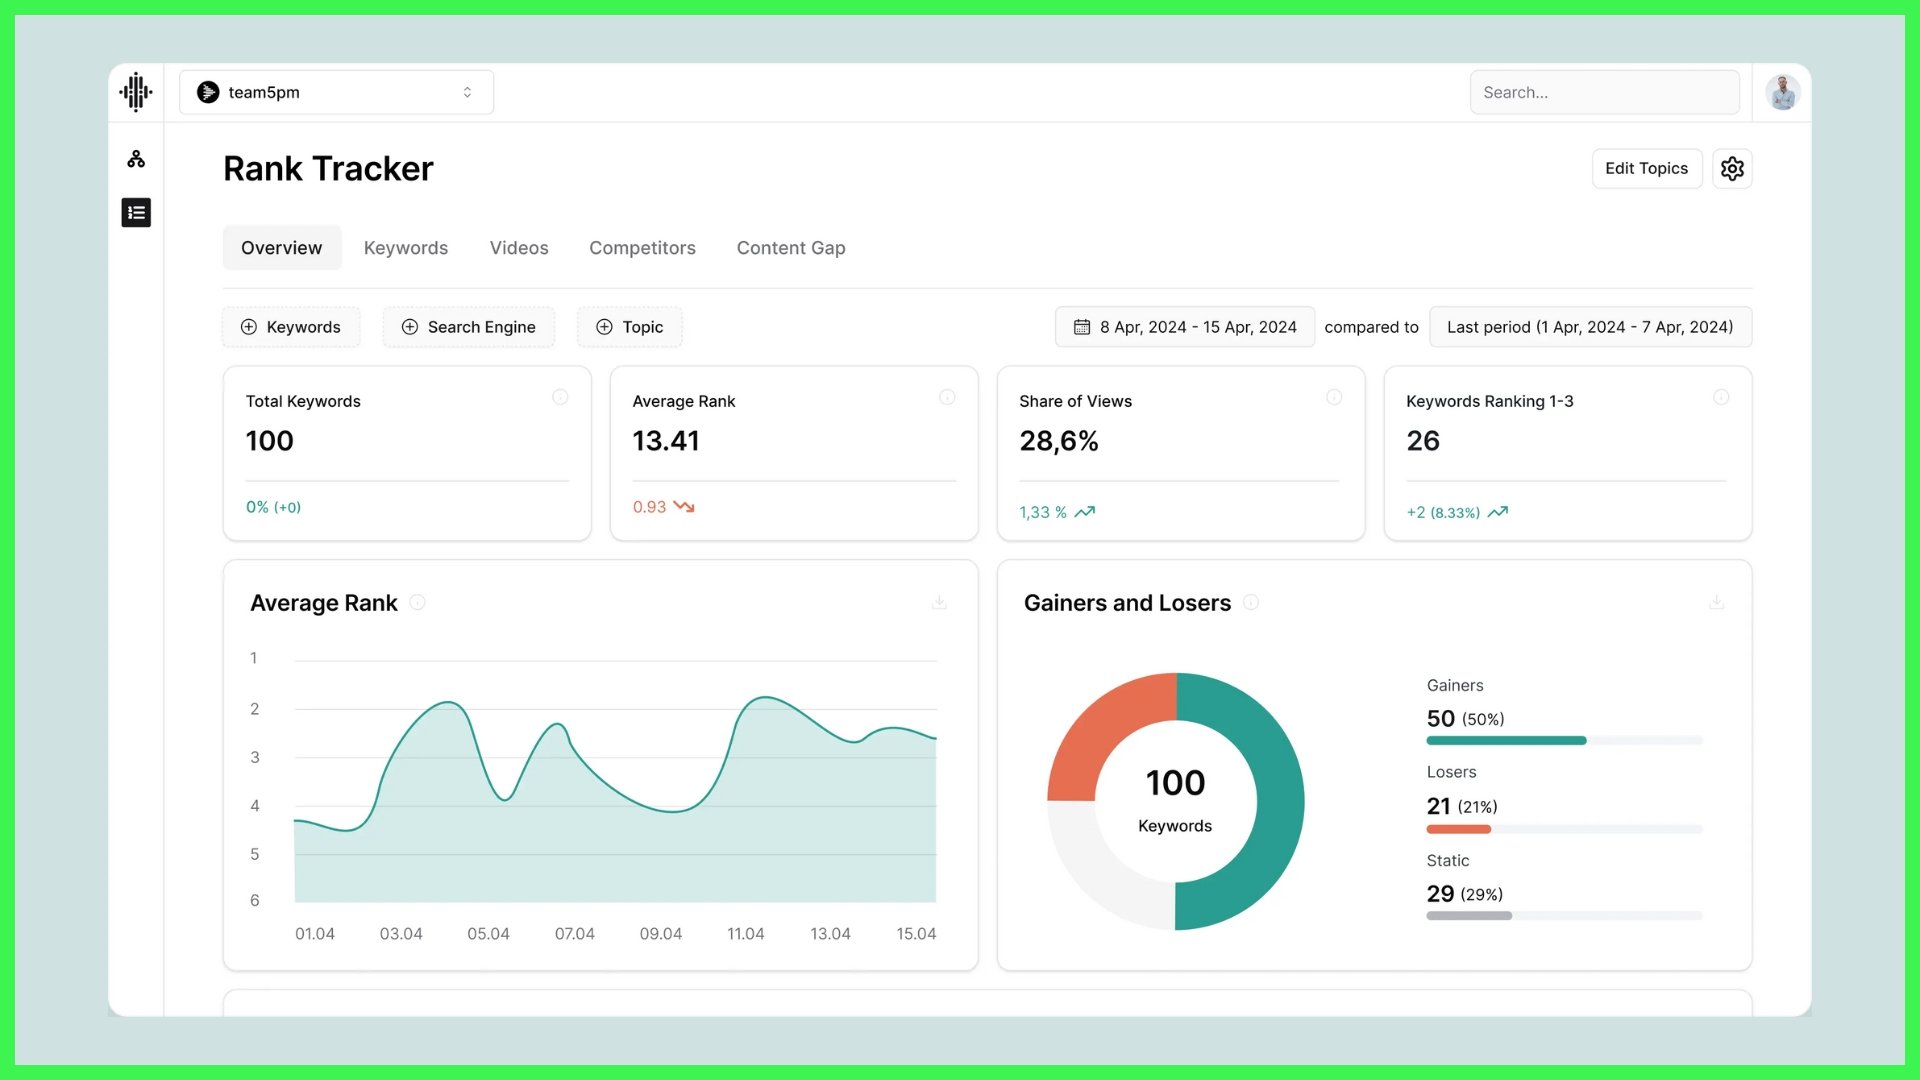Click info icon beside Gainers and Losers title

[1251, 602]
